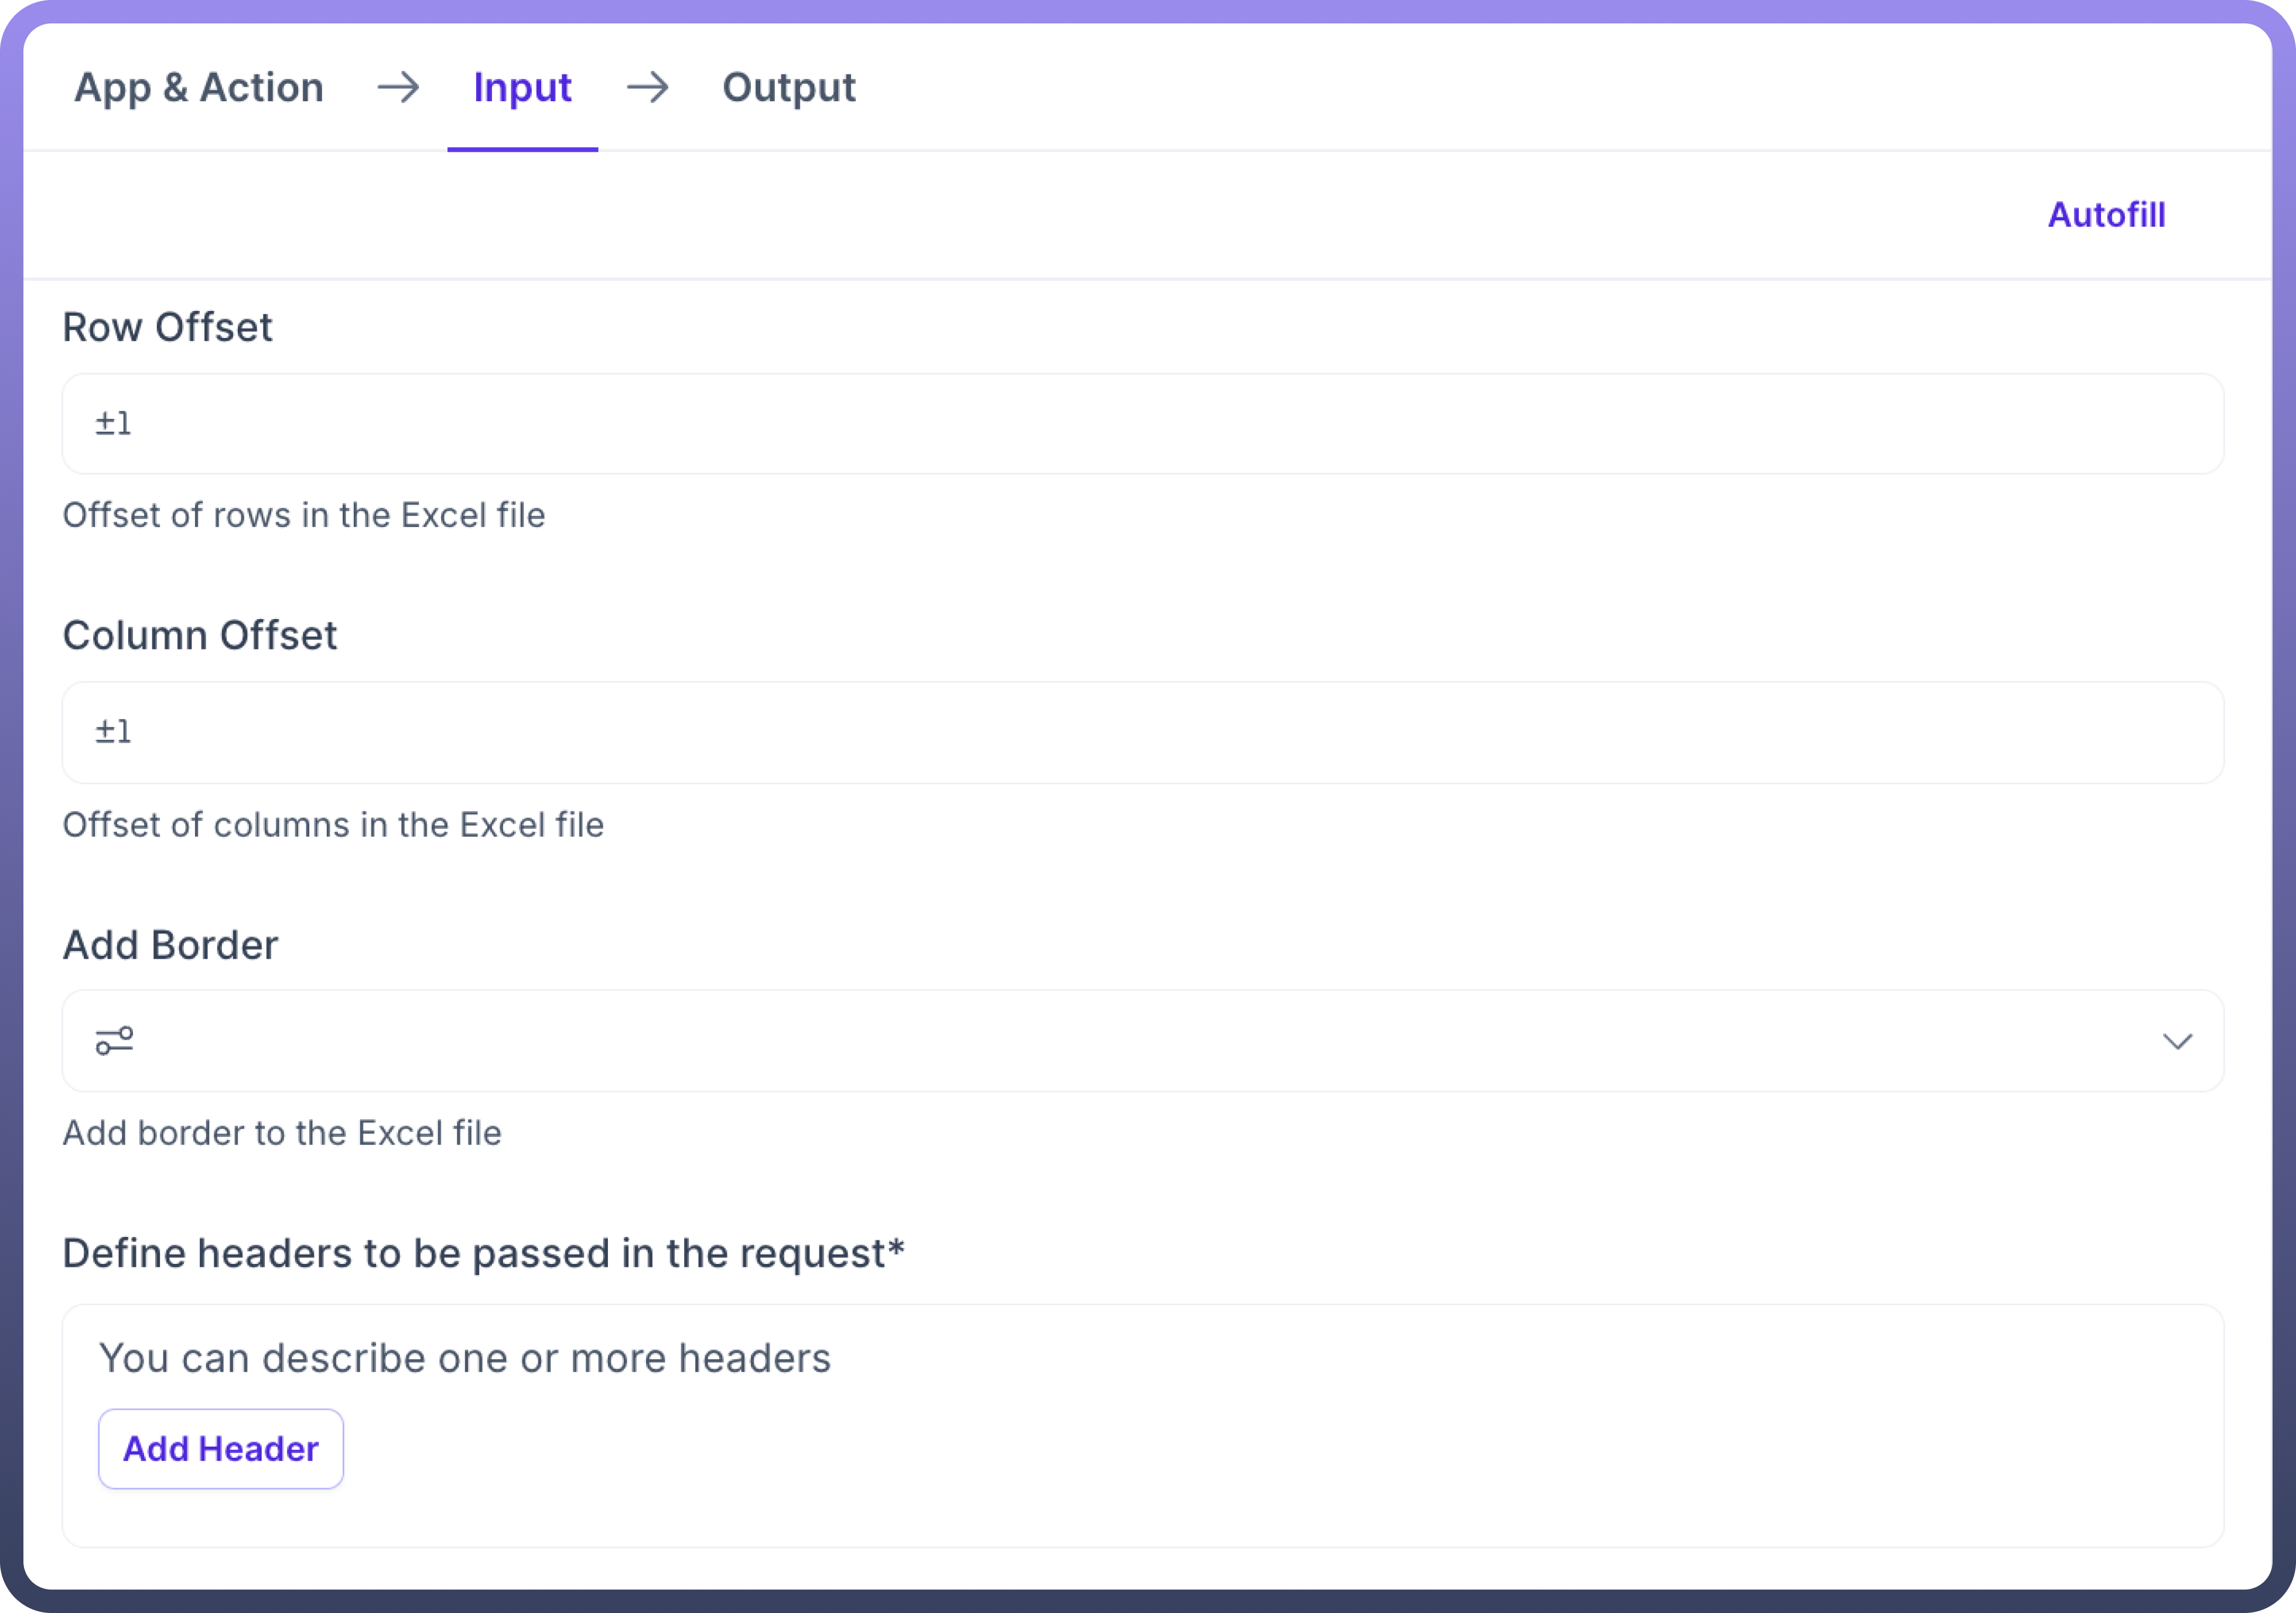
Task: Click the 'You can describe one or more headers' text
Action: pyautogui.click(x=464, y=1358)
